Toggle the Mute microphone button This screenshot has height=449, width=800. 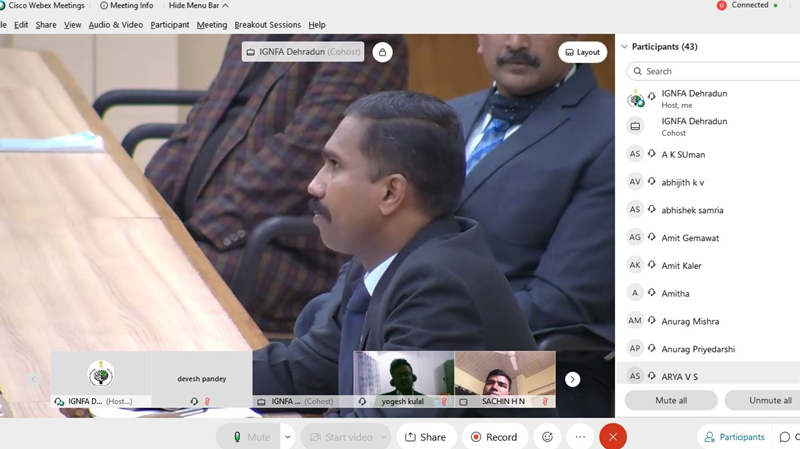click(x=250, y=437)
